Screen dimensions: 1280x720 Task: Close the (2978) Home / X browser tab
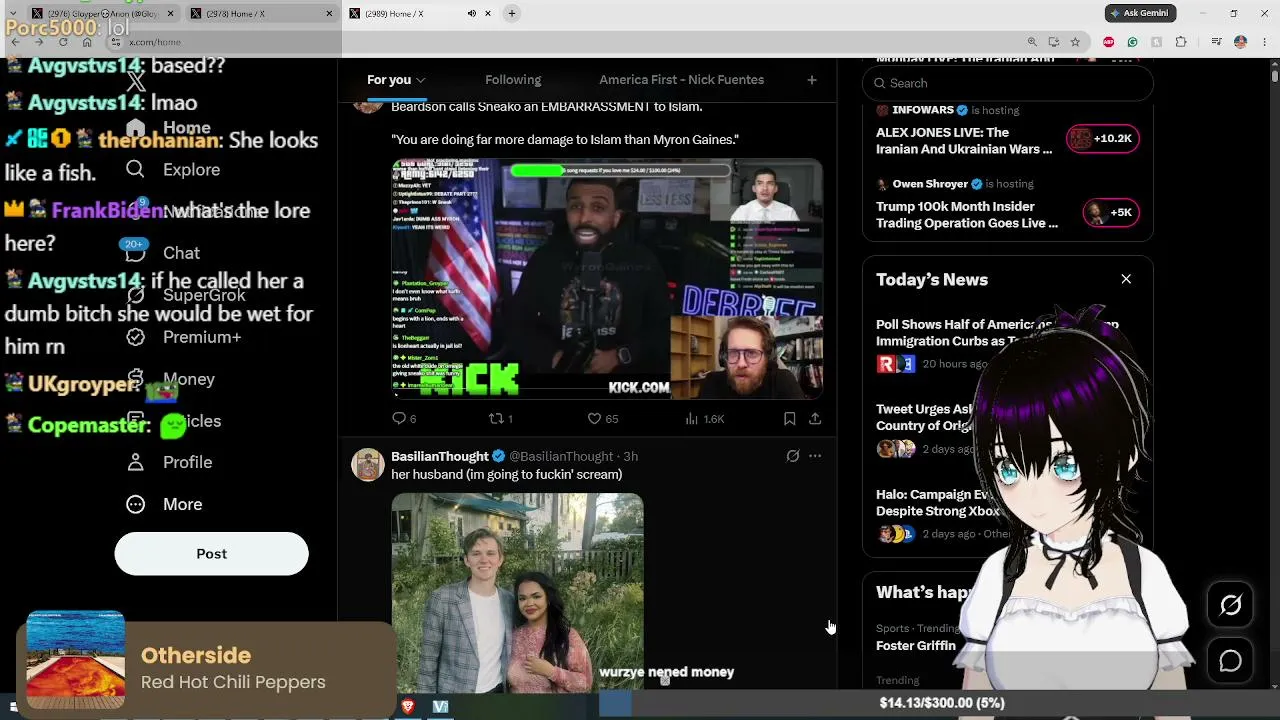[329, 13]
